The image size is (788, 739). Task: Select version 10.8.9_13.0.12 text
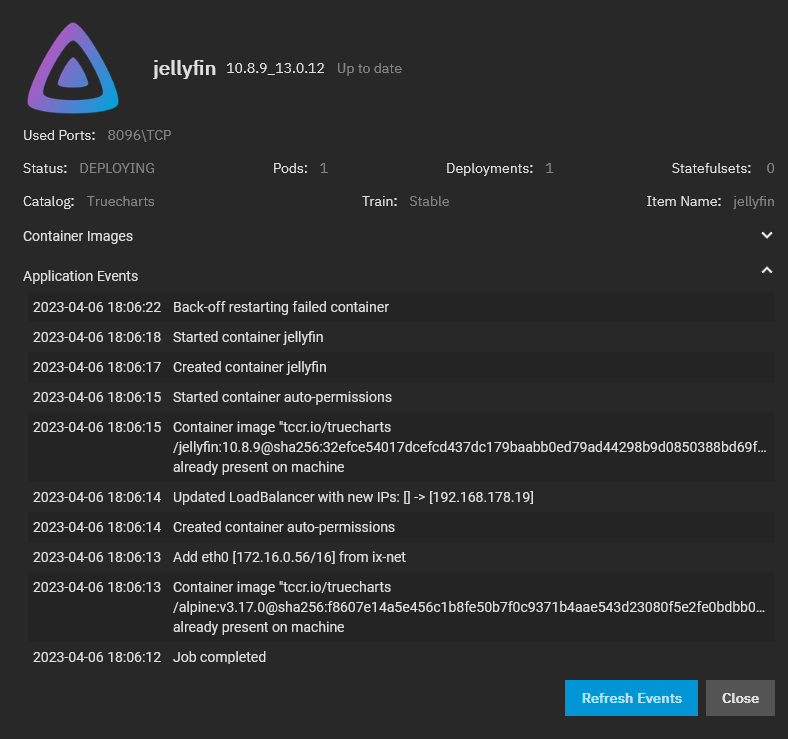(275, 68)
